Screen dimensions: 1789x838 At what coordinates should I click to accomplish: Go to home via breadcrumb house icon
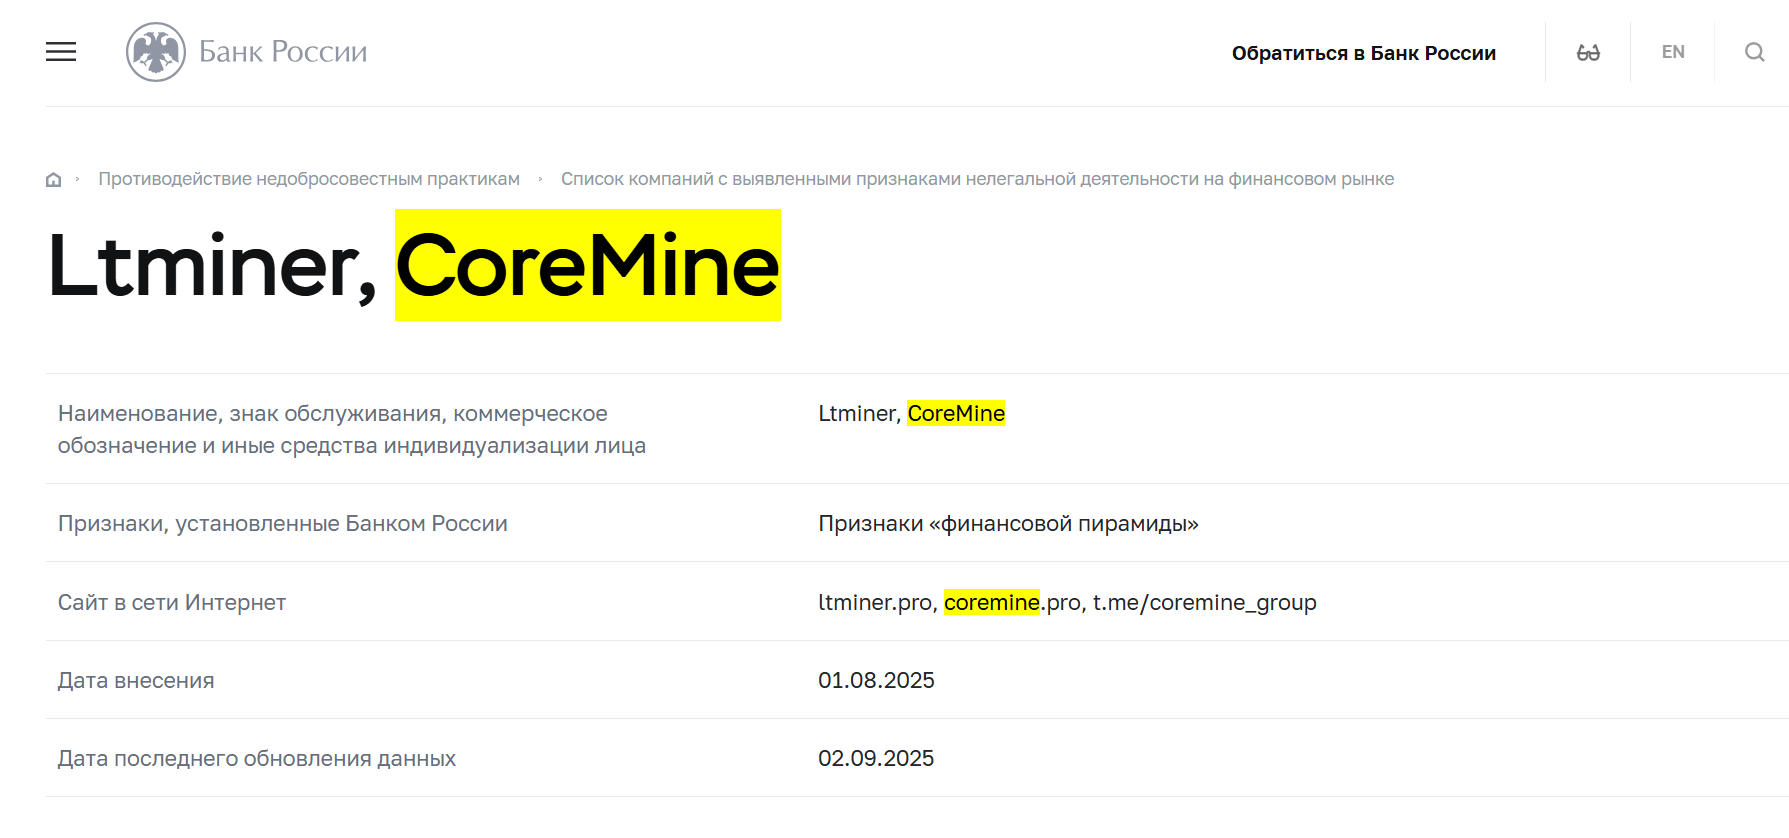coord(54,180)
